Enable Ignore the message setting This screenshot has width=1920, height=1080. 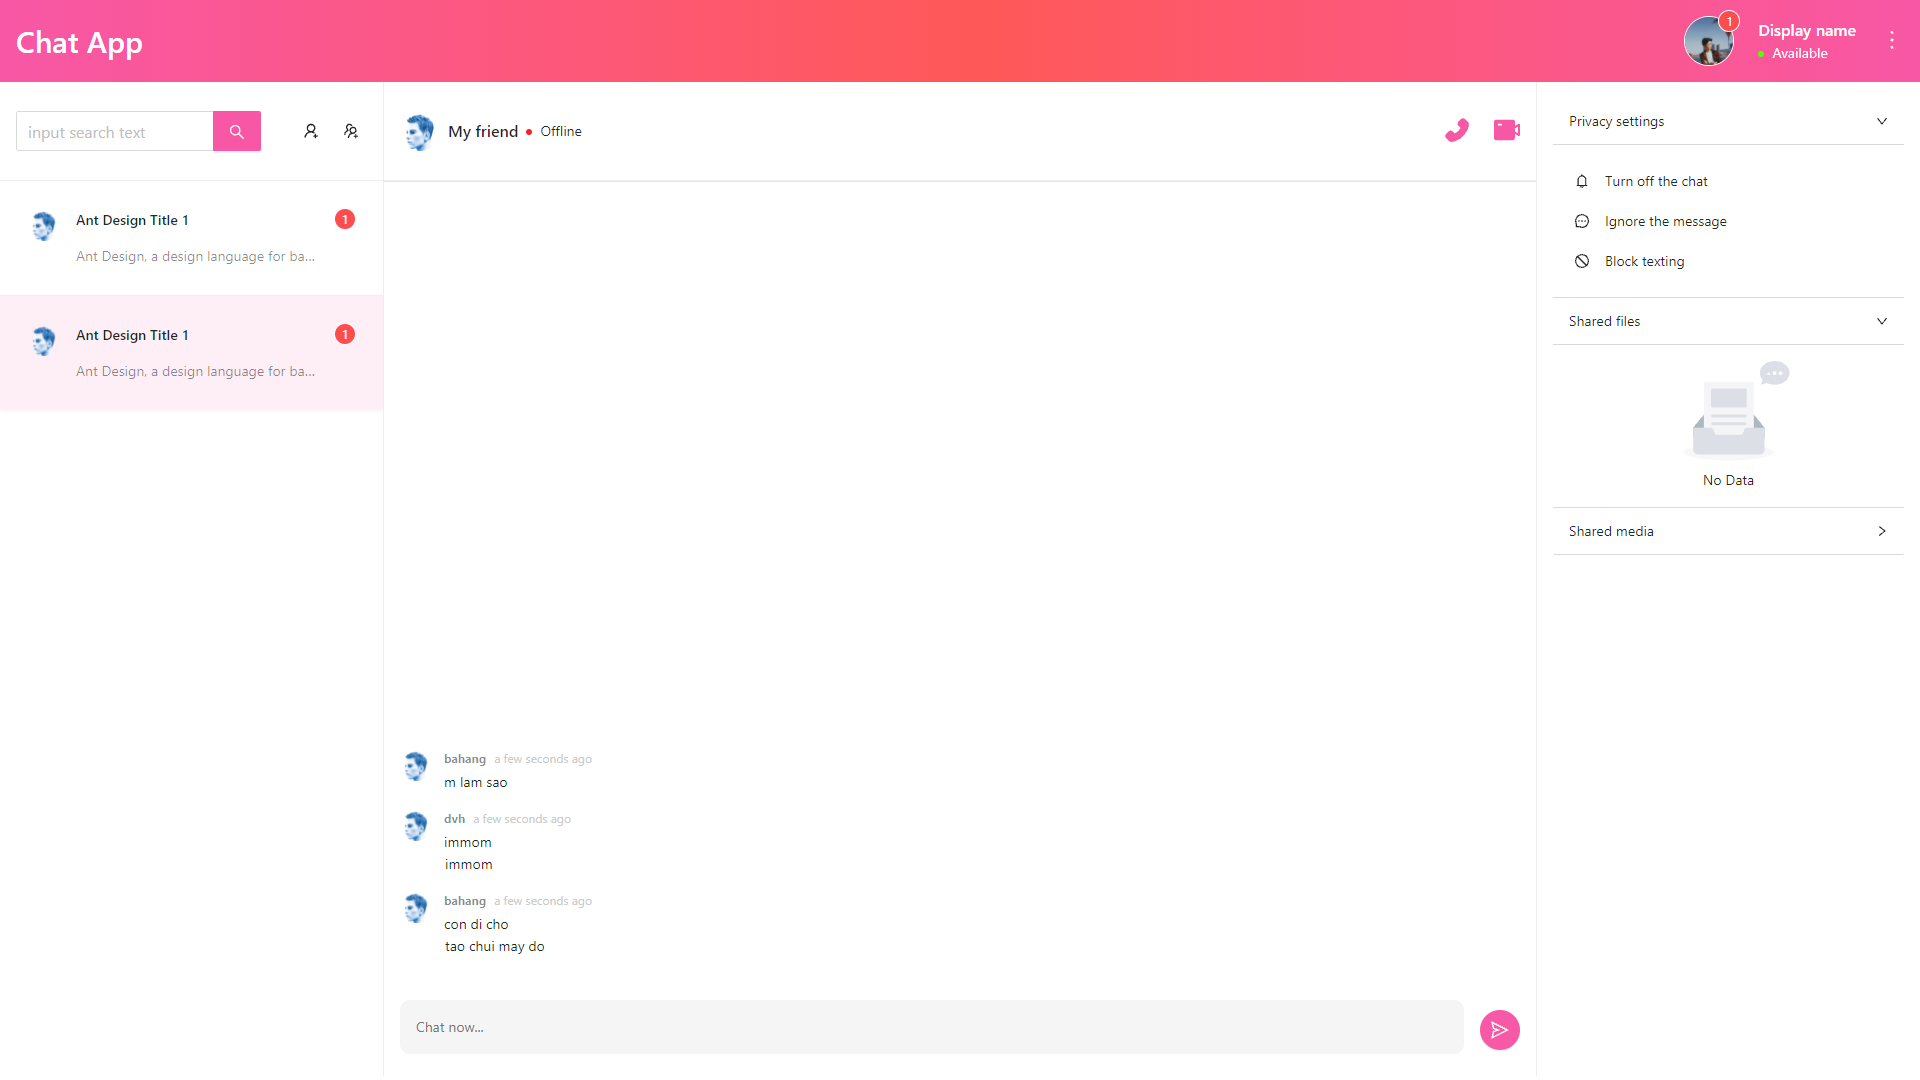[1666, 221]
